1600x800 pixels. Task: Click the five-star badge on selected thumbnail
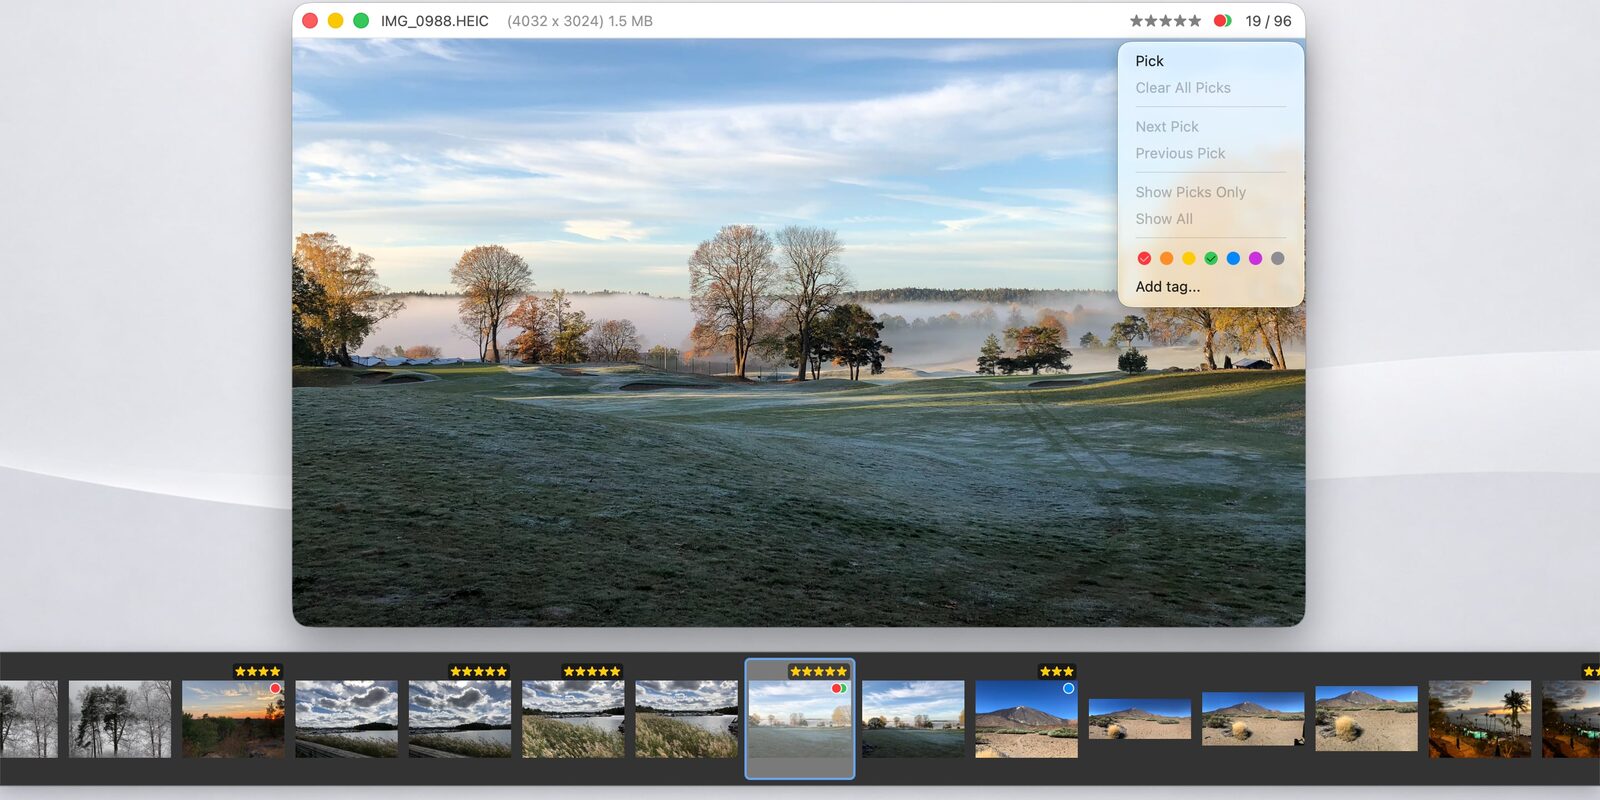(x=818, y=671)
